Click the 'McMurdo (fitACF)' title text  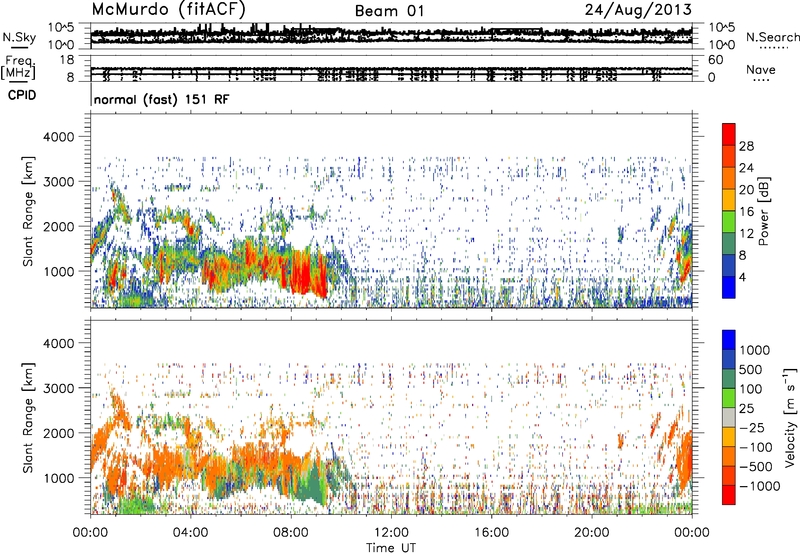[x=168, y=10]
